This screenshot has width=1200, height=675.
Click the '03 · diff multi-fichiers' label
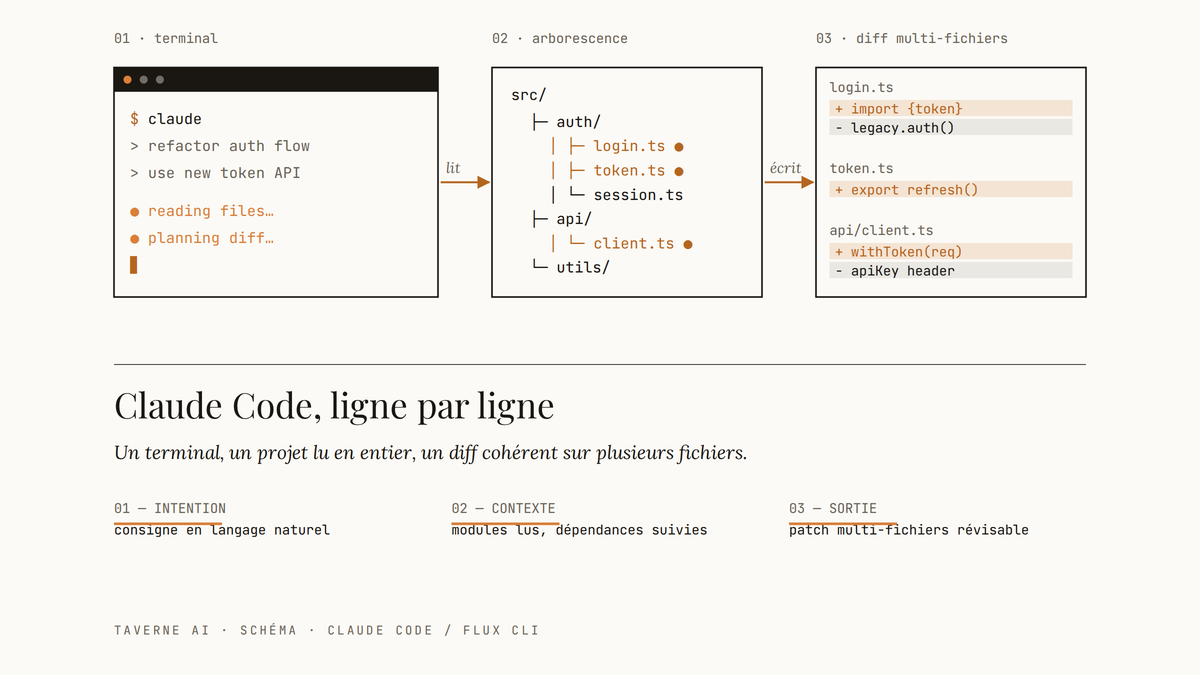(x=912, y=38)
